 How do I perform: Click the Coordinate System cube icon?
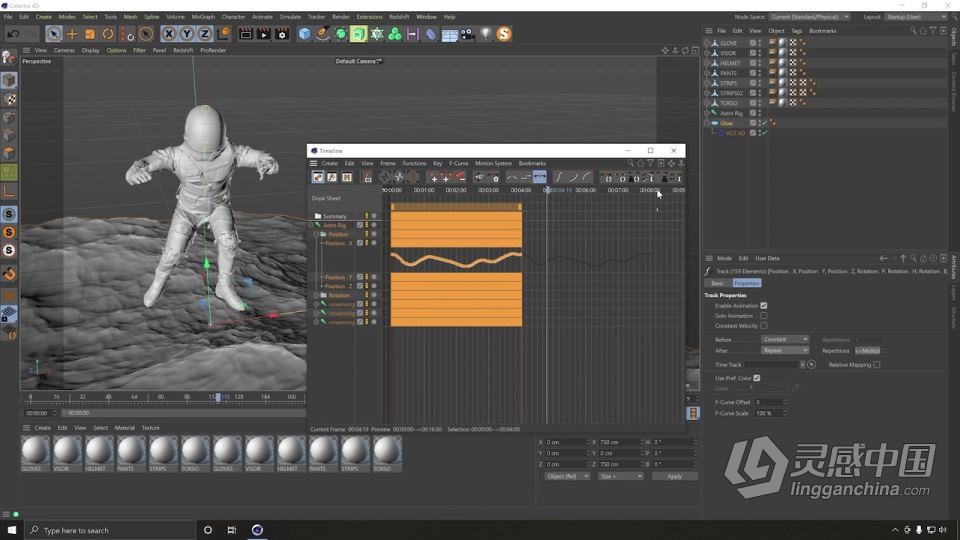223,34
